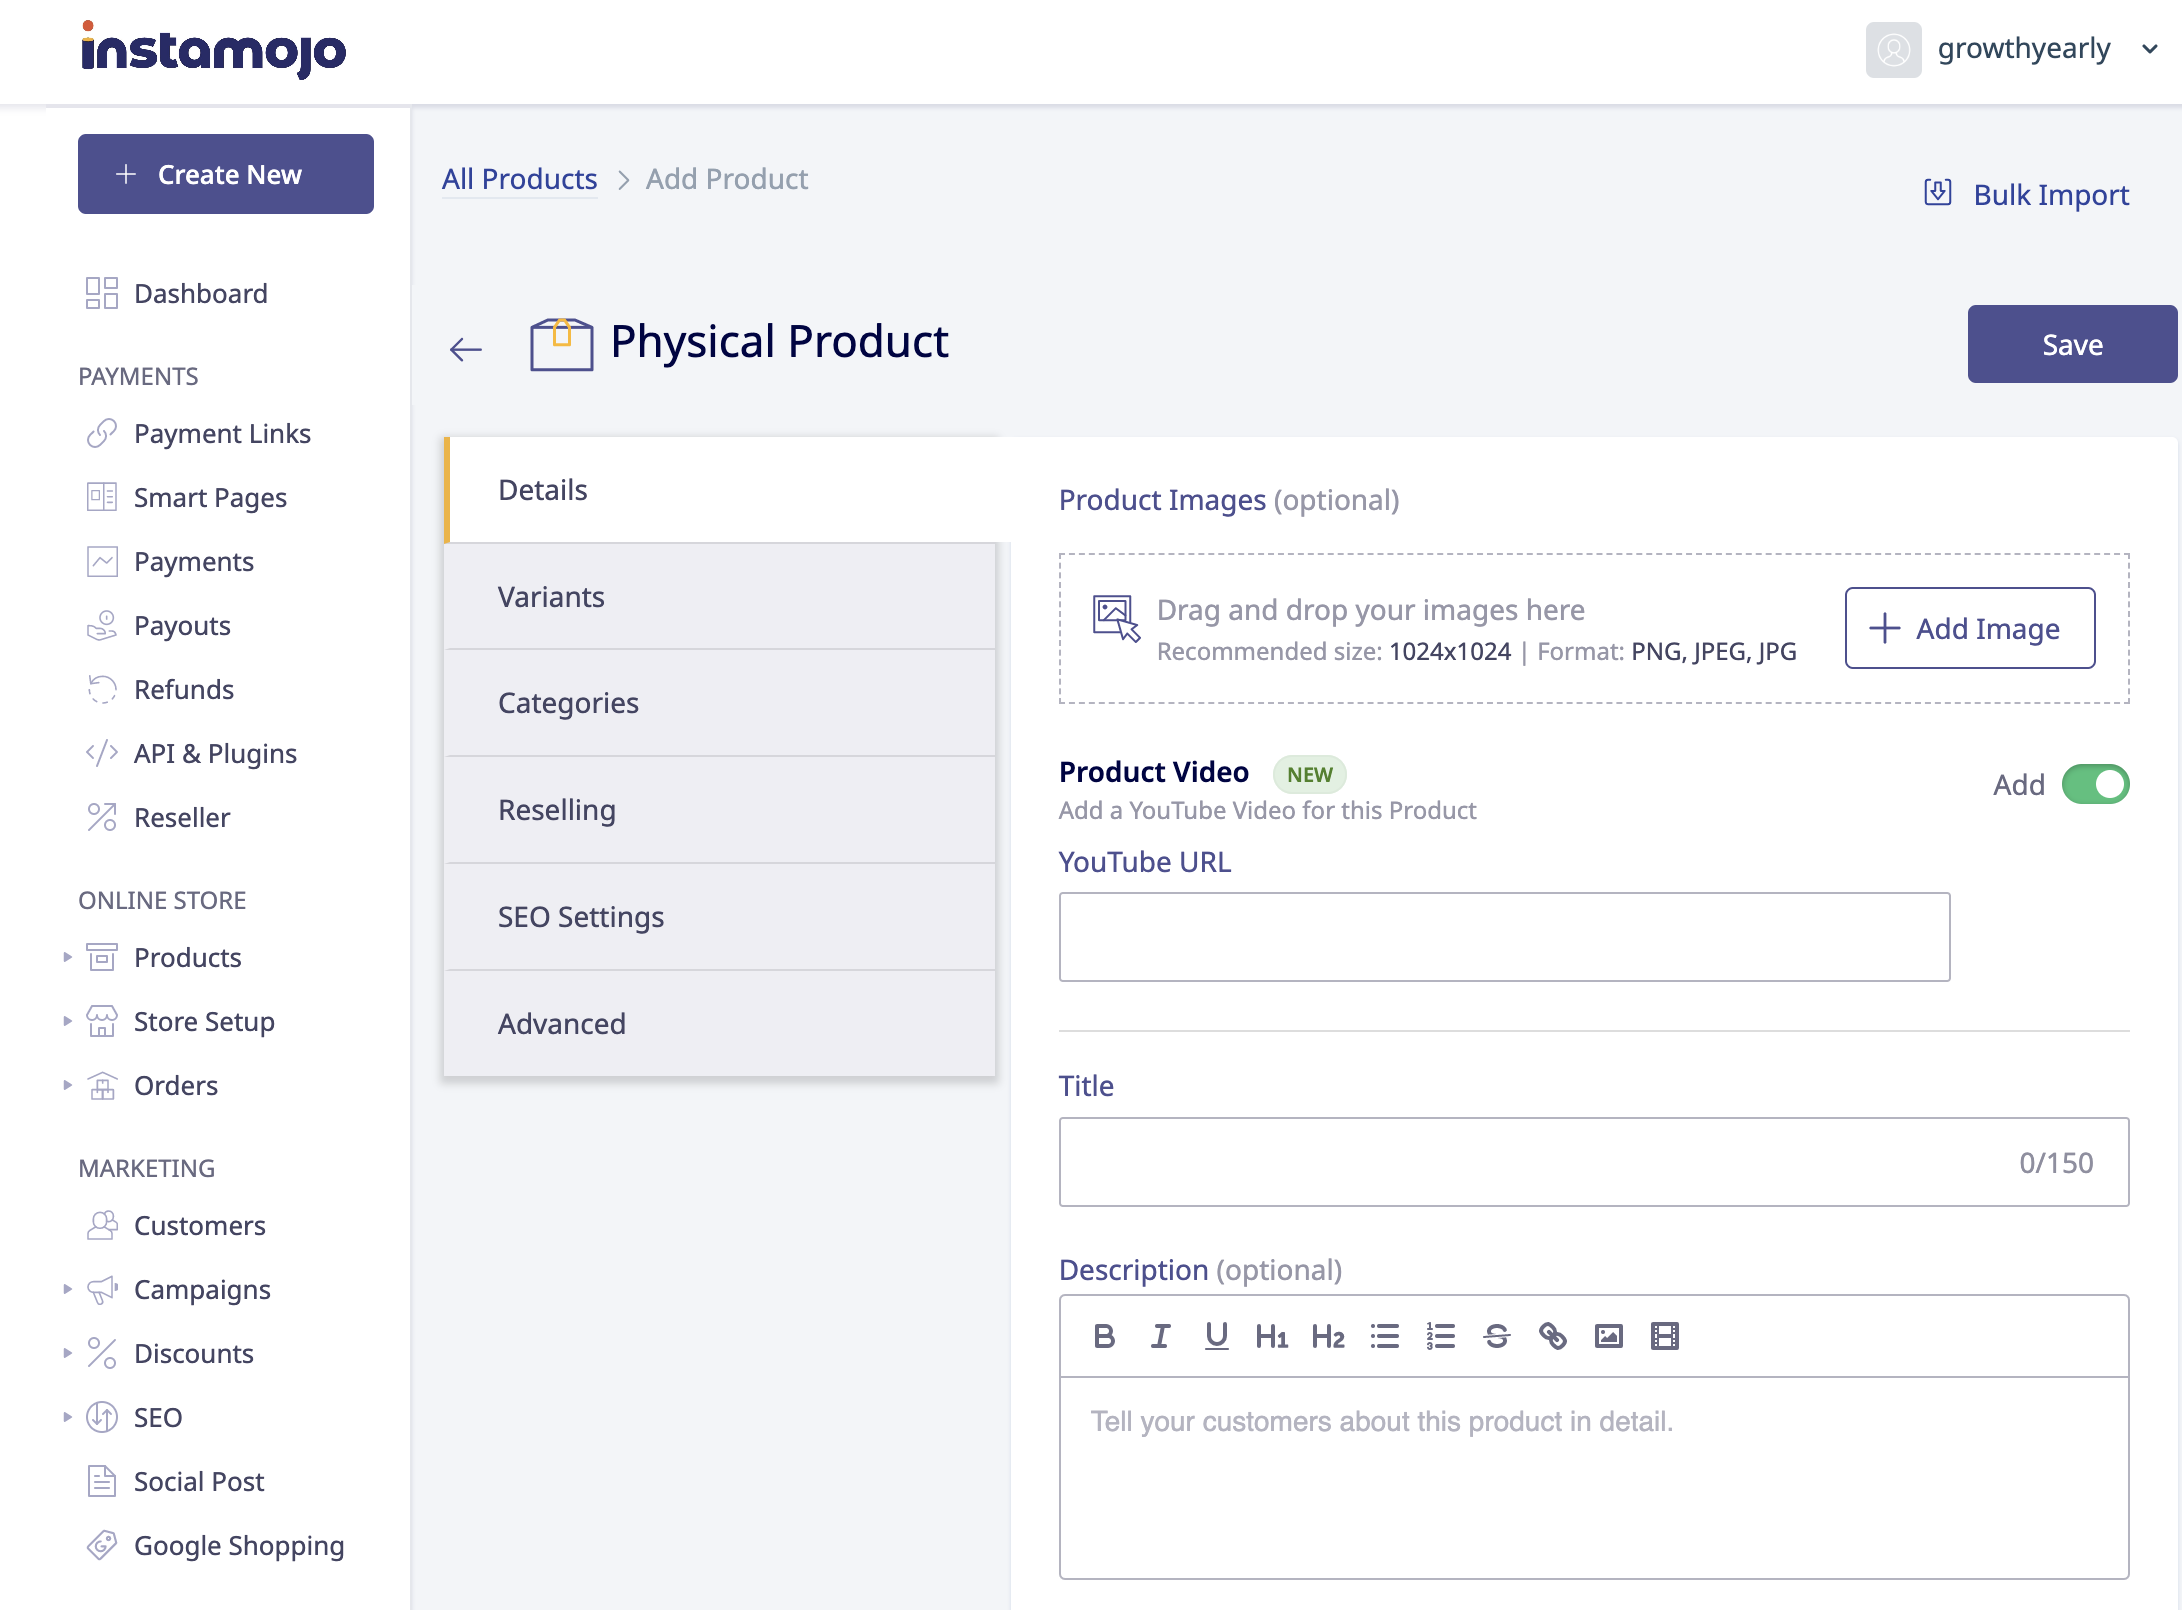The height and width of the screenshot is (1610, 2182).
Task: Insert a bulleted list
Action: (1385, 1336)
